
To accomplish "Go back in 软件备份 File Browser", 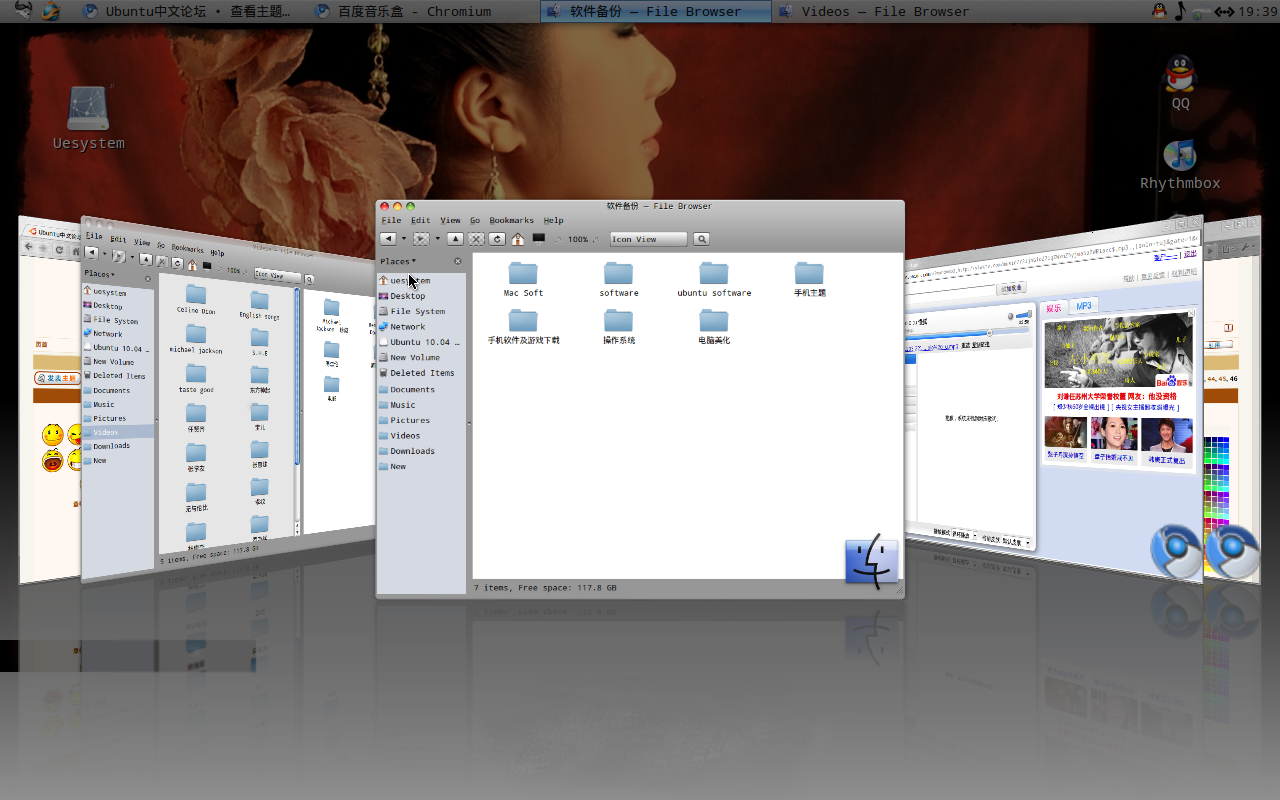I will tap(388, 239).
